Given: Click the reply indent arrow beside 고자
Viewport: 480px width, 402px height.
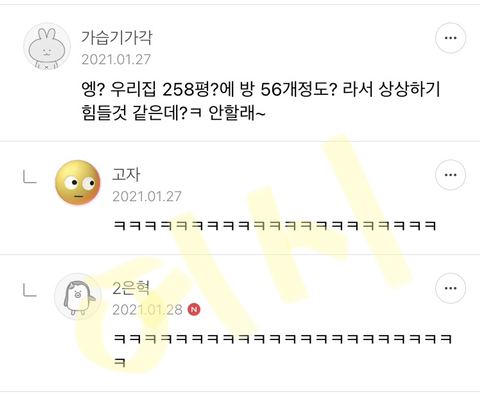Looking at the screenshot, I should (x=29, y=177).
